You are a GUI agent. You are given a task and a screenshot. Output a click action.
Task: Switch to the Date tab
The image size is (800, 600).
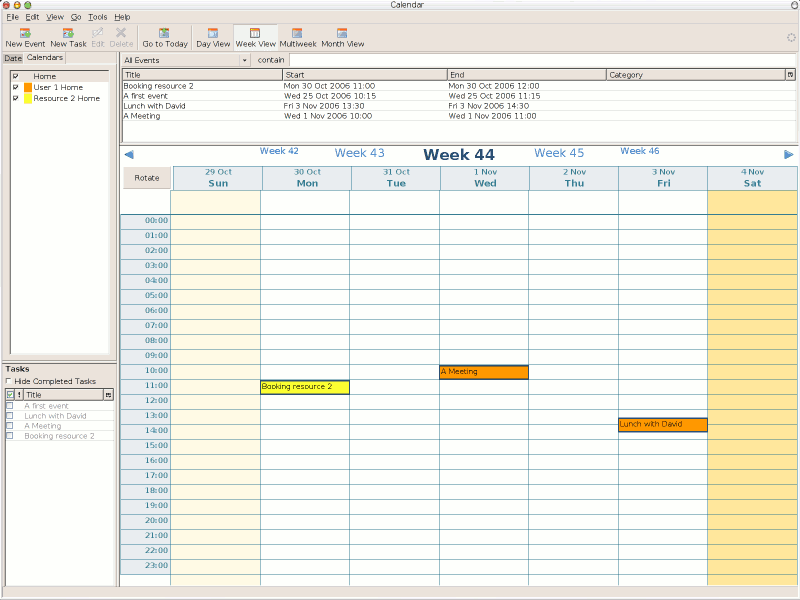[x=13, y=58]
